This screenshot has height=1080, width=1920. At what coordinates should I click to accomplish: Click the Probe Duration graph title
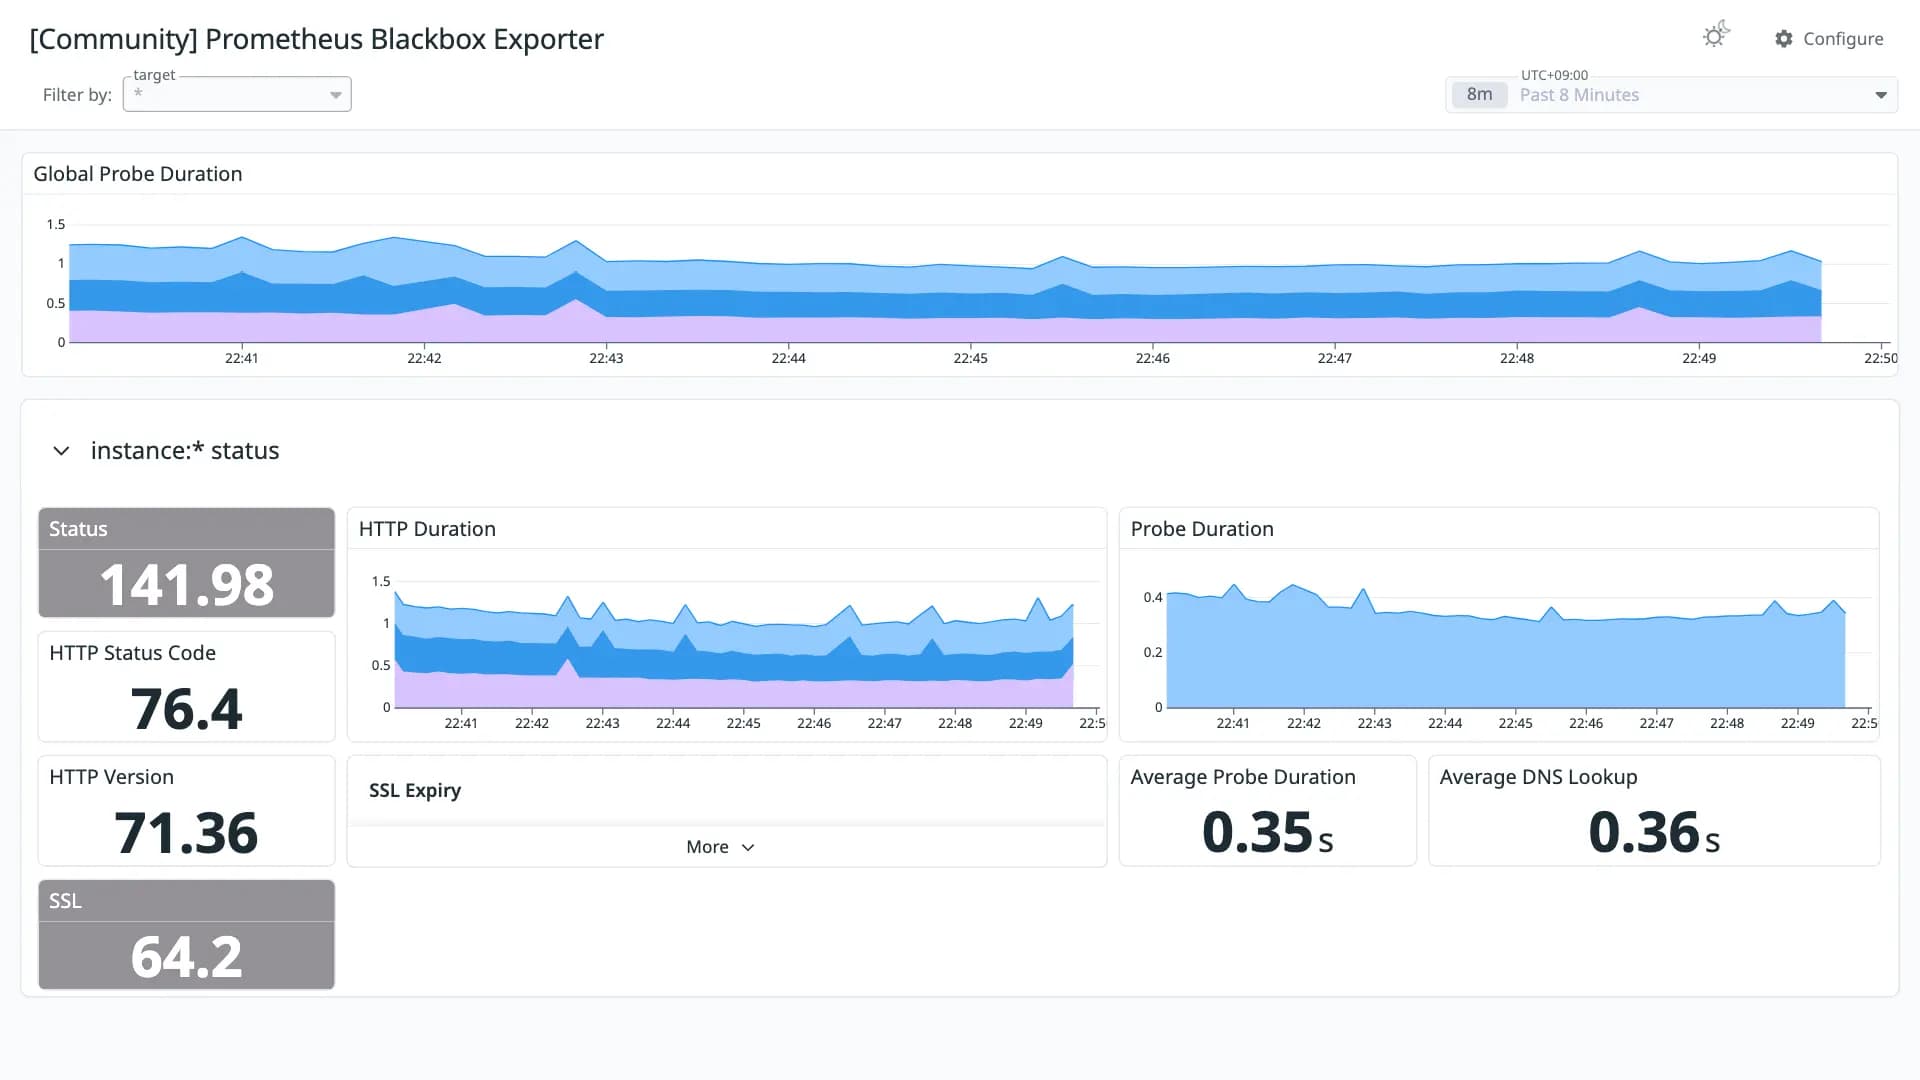point(1202,529)
